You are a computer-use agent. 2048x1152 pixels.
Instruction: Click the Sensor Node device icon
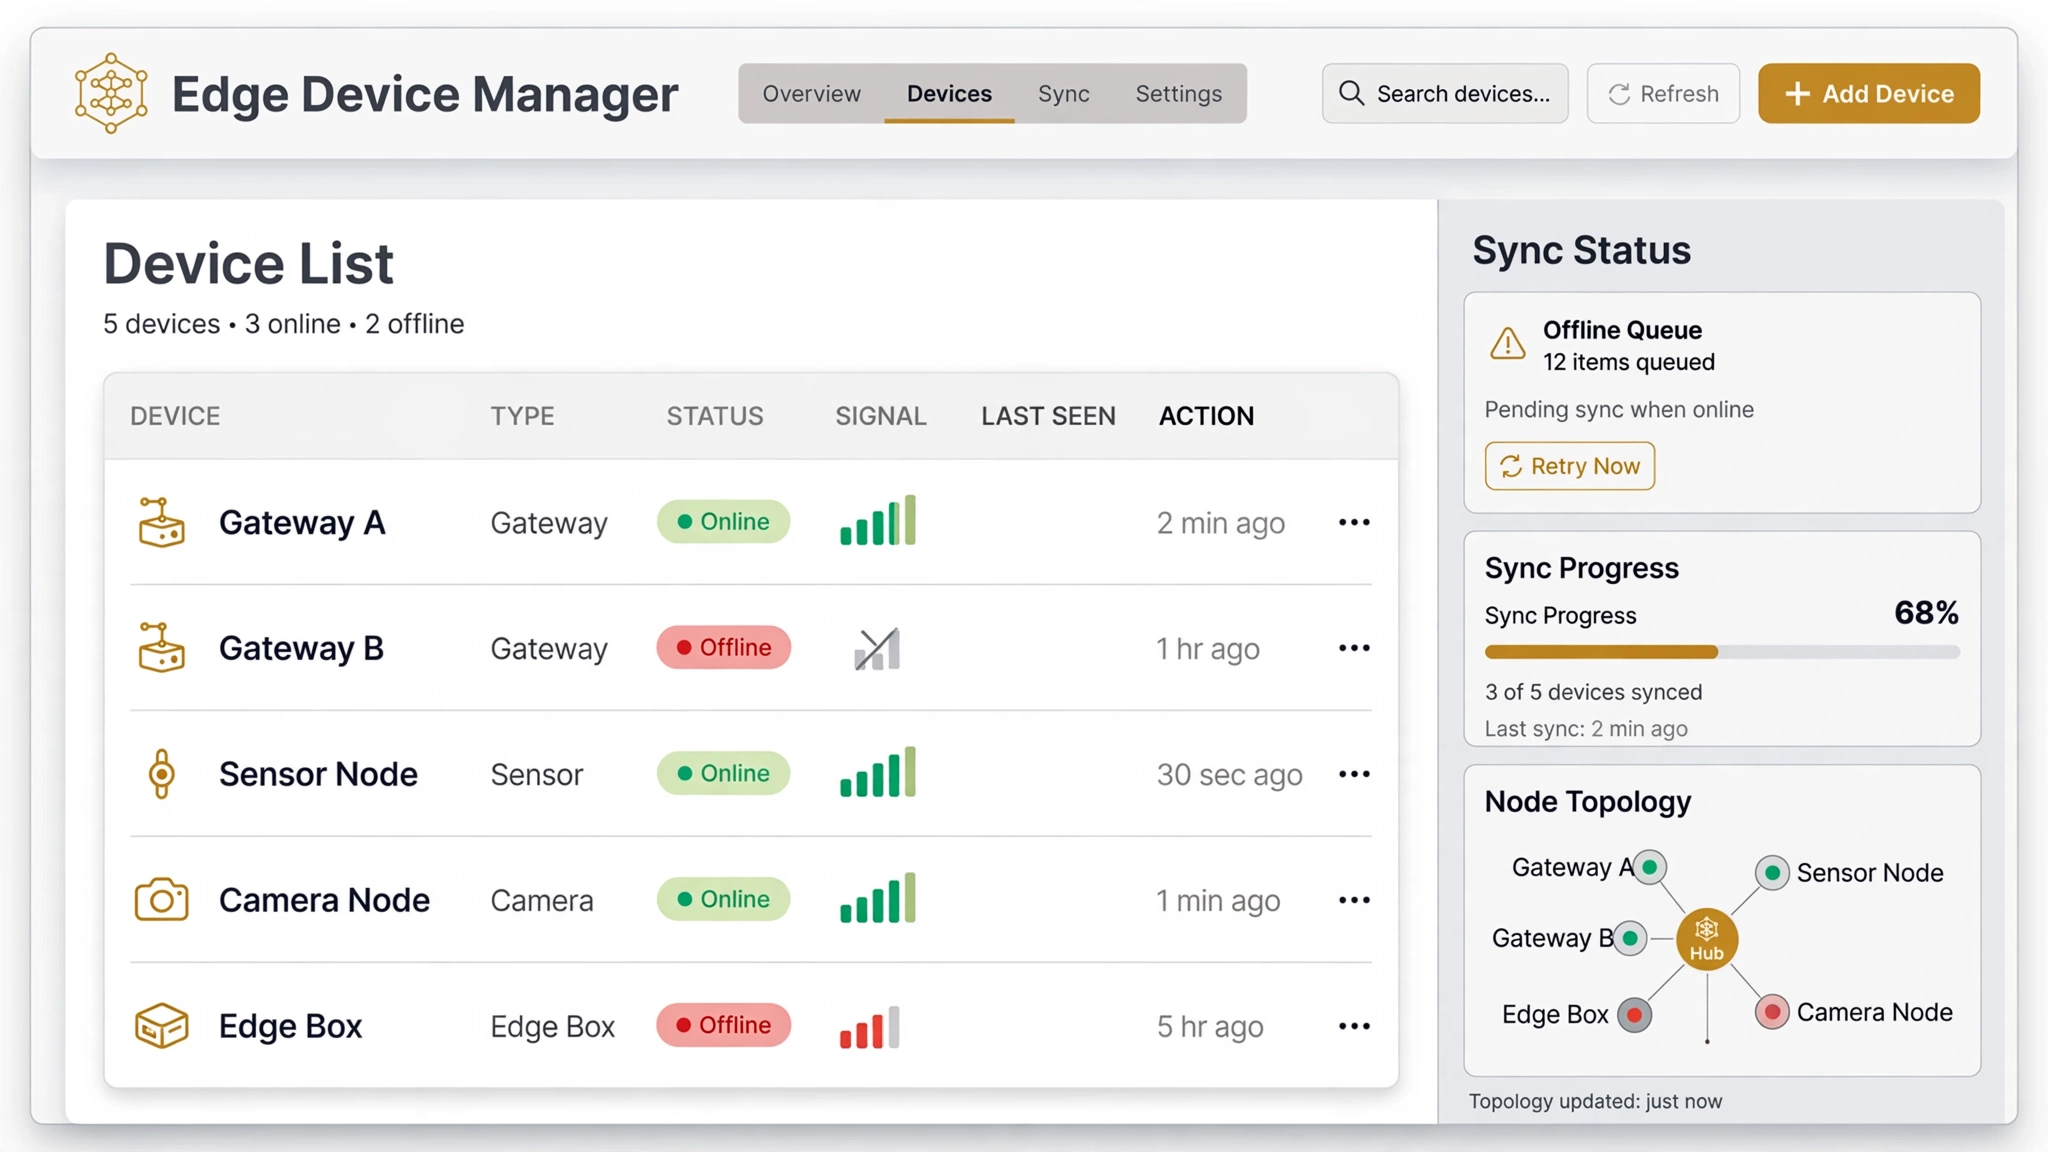pyautogui.click(x=161, y=774)
